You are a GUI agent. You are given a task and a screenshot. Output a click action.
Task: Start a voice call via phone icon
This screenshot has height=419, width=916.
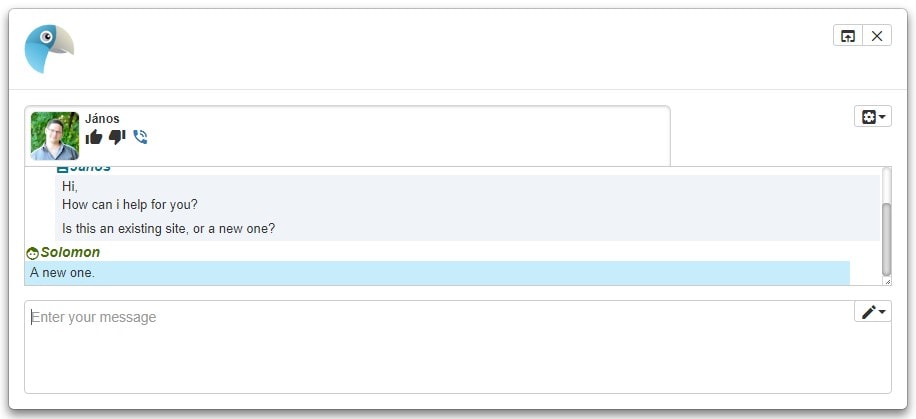pyautogui.click(x=140, y=137)
